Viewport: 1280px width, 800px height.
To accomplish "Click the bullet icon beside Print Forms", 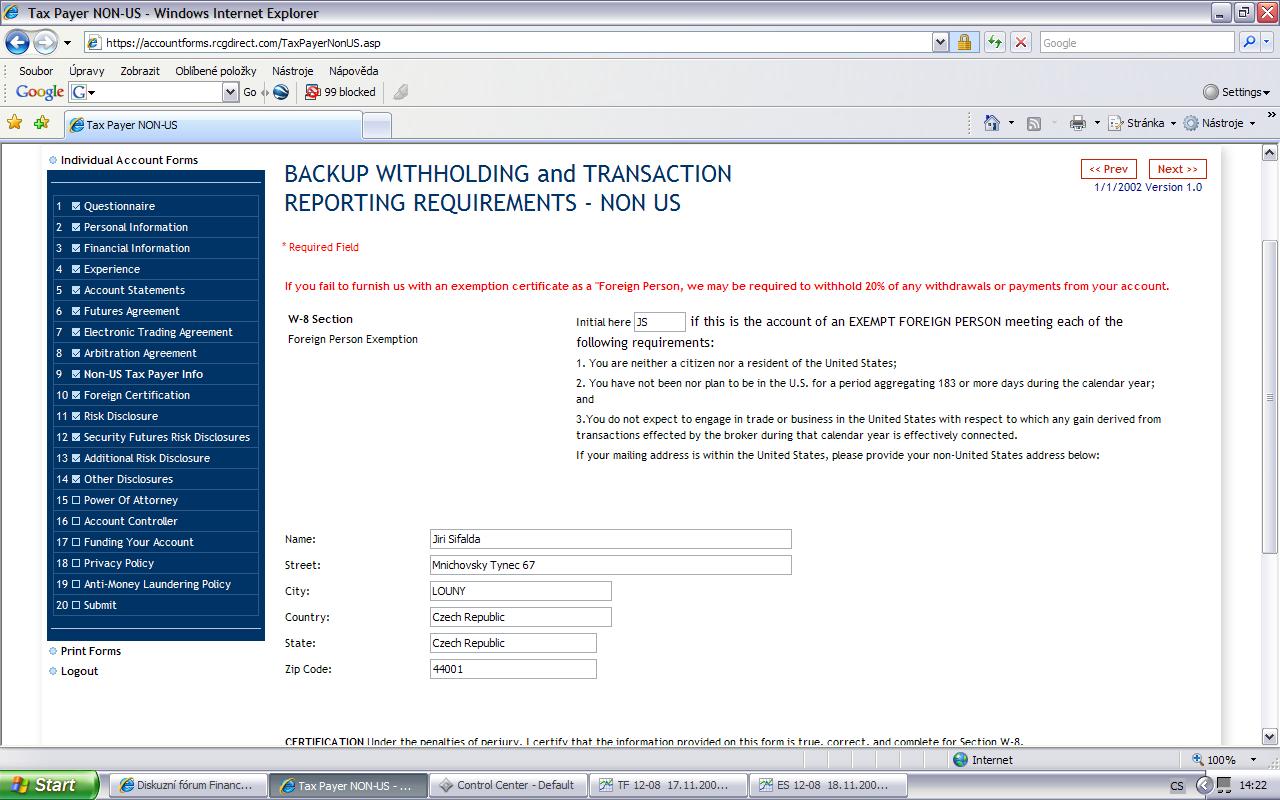I will (53, 651).
